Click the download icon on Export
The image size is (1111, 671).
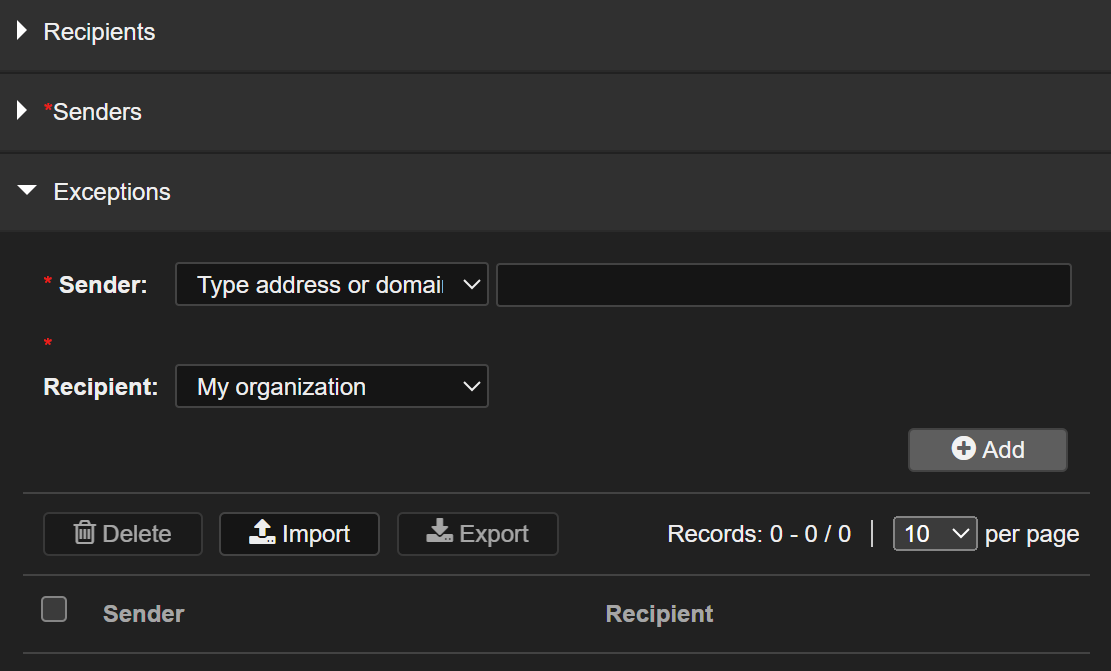(x=439, y=533)
